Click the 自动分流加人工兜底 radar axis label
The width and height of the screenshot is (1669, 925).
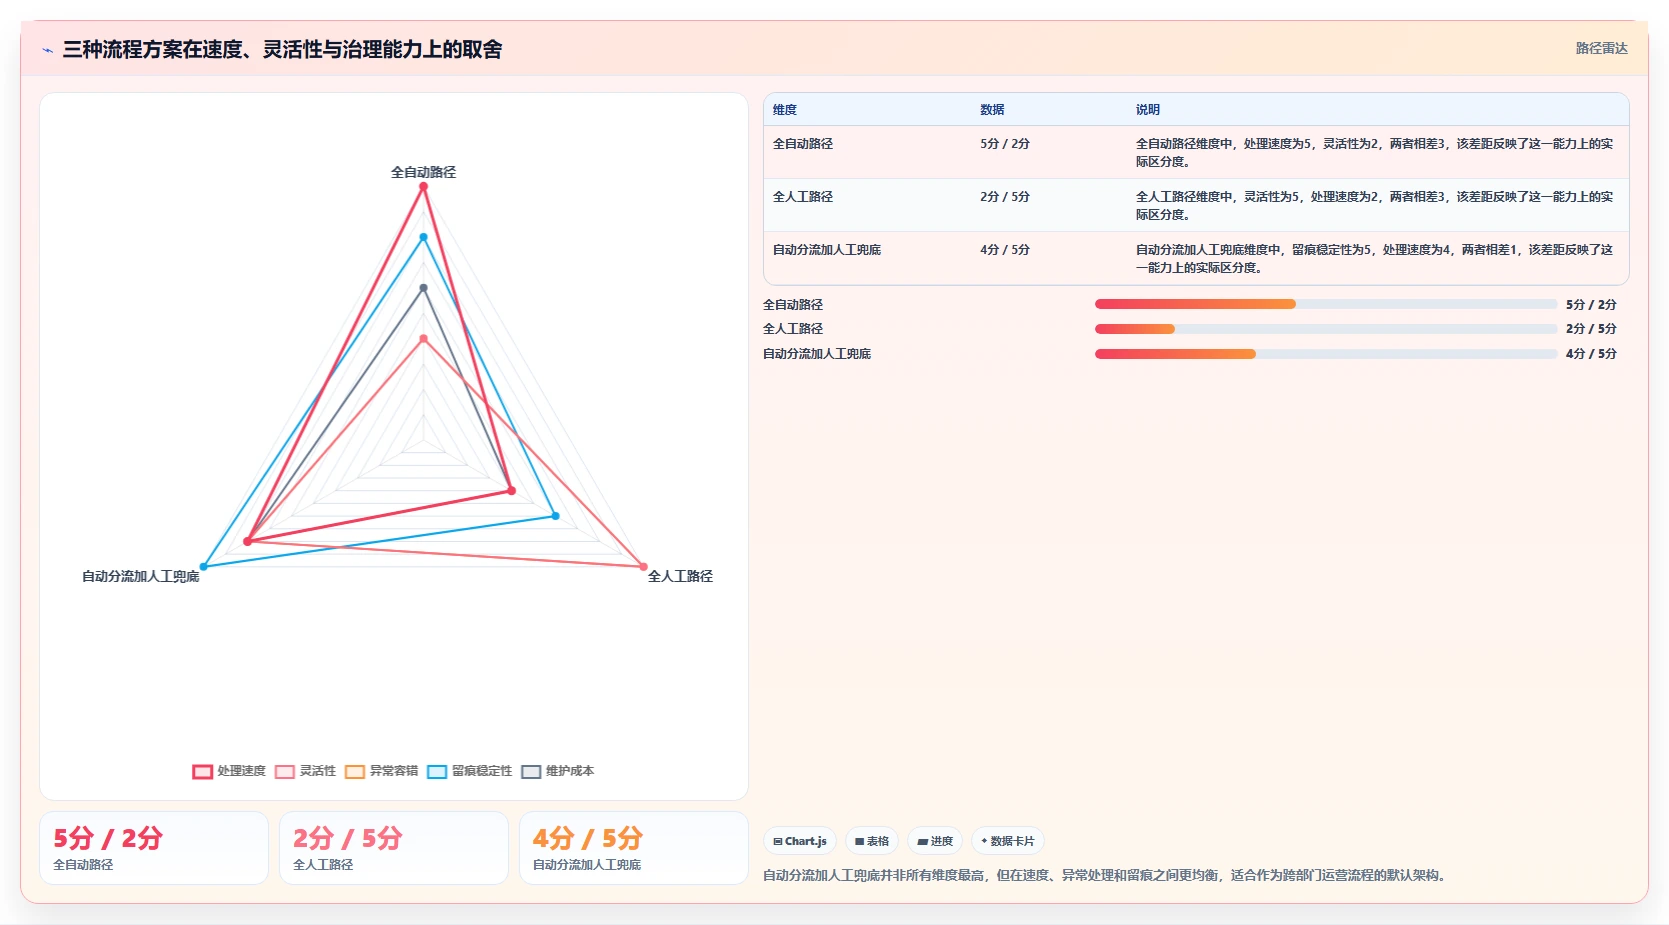141,576
